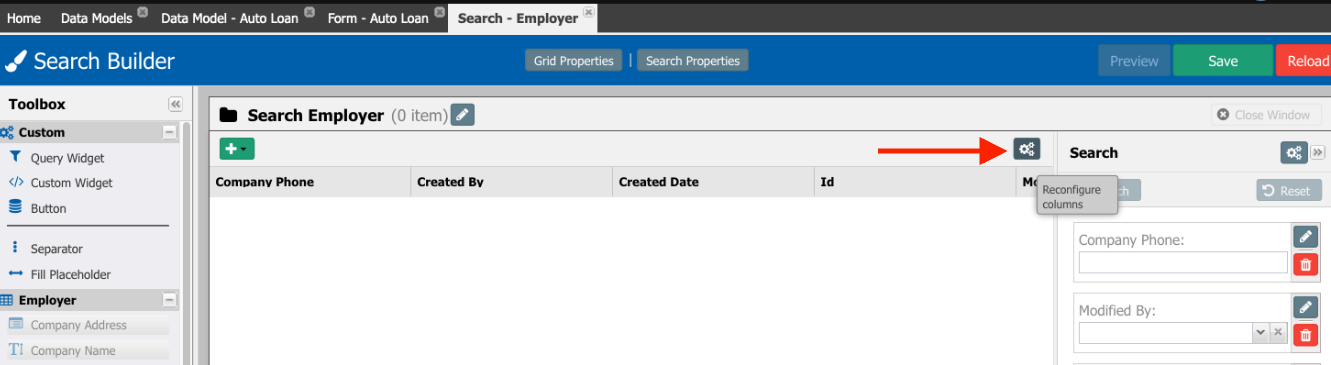Select the Custom Widget tool

(x=71, y=183)
